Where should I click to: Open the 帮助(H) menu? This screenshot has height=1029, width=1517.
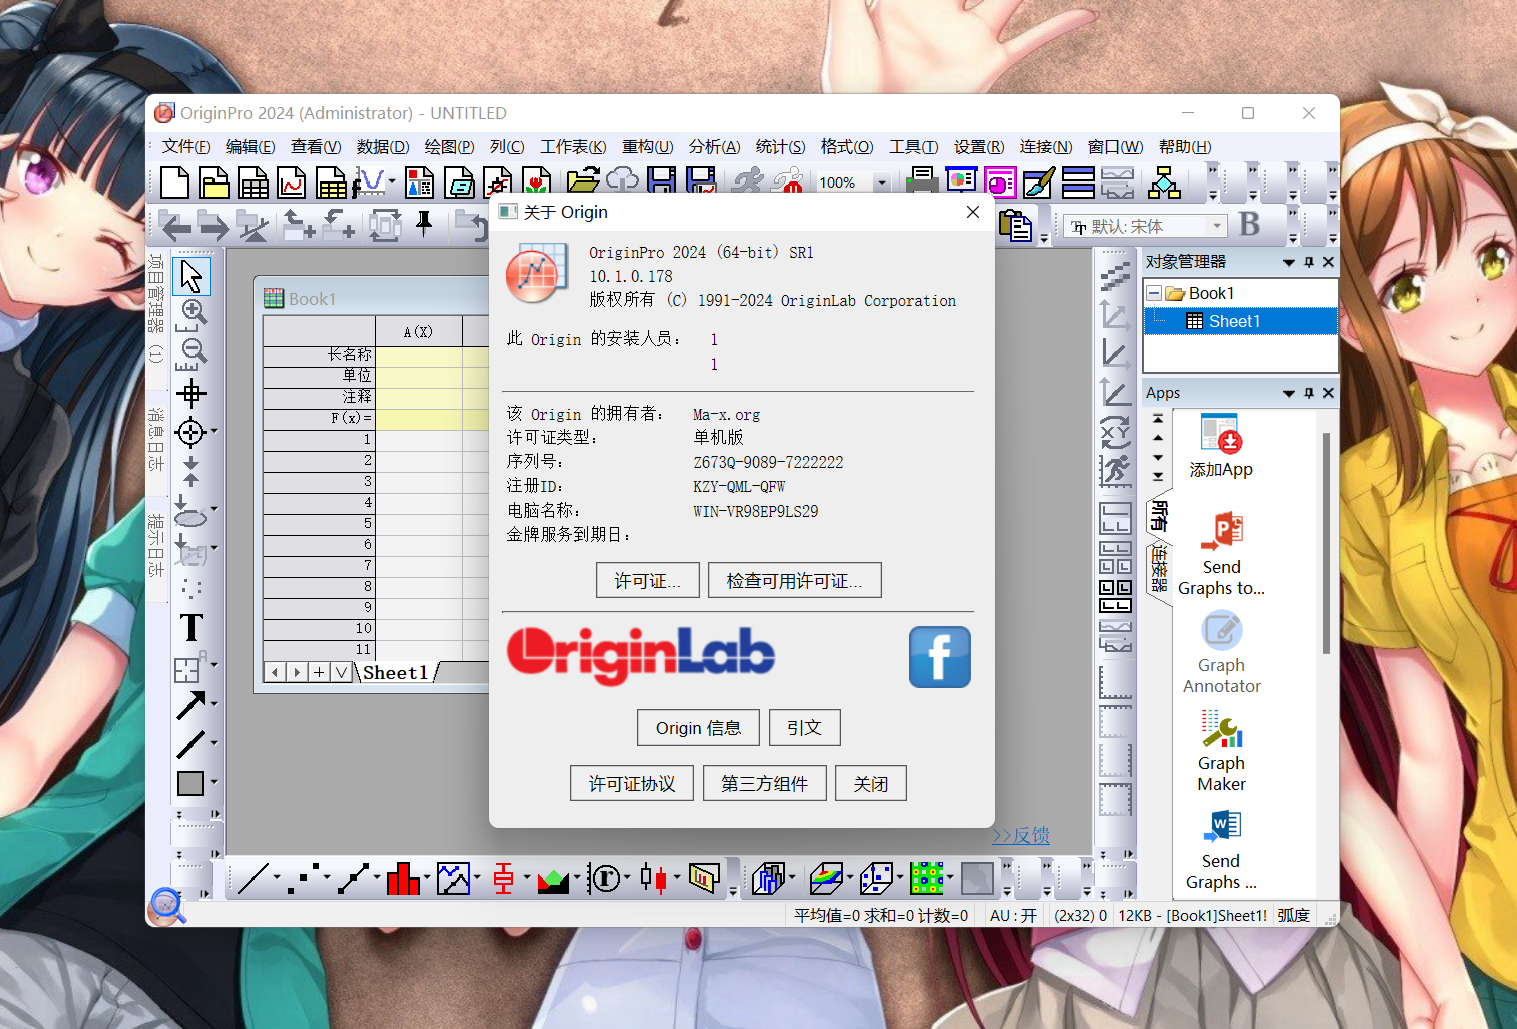(1185, 147)
